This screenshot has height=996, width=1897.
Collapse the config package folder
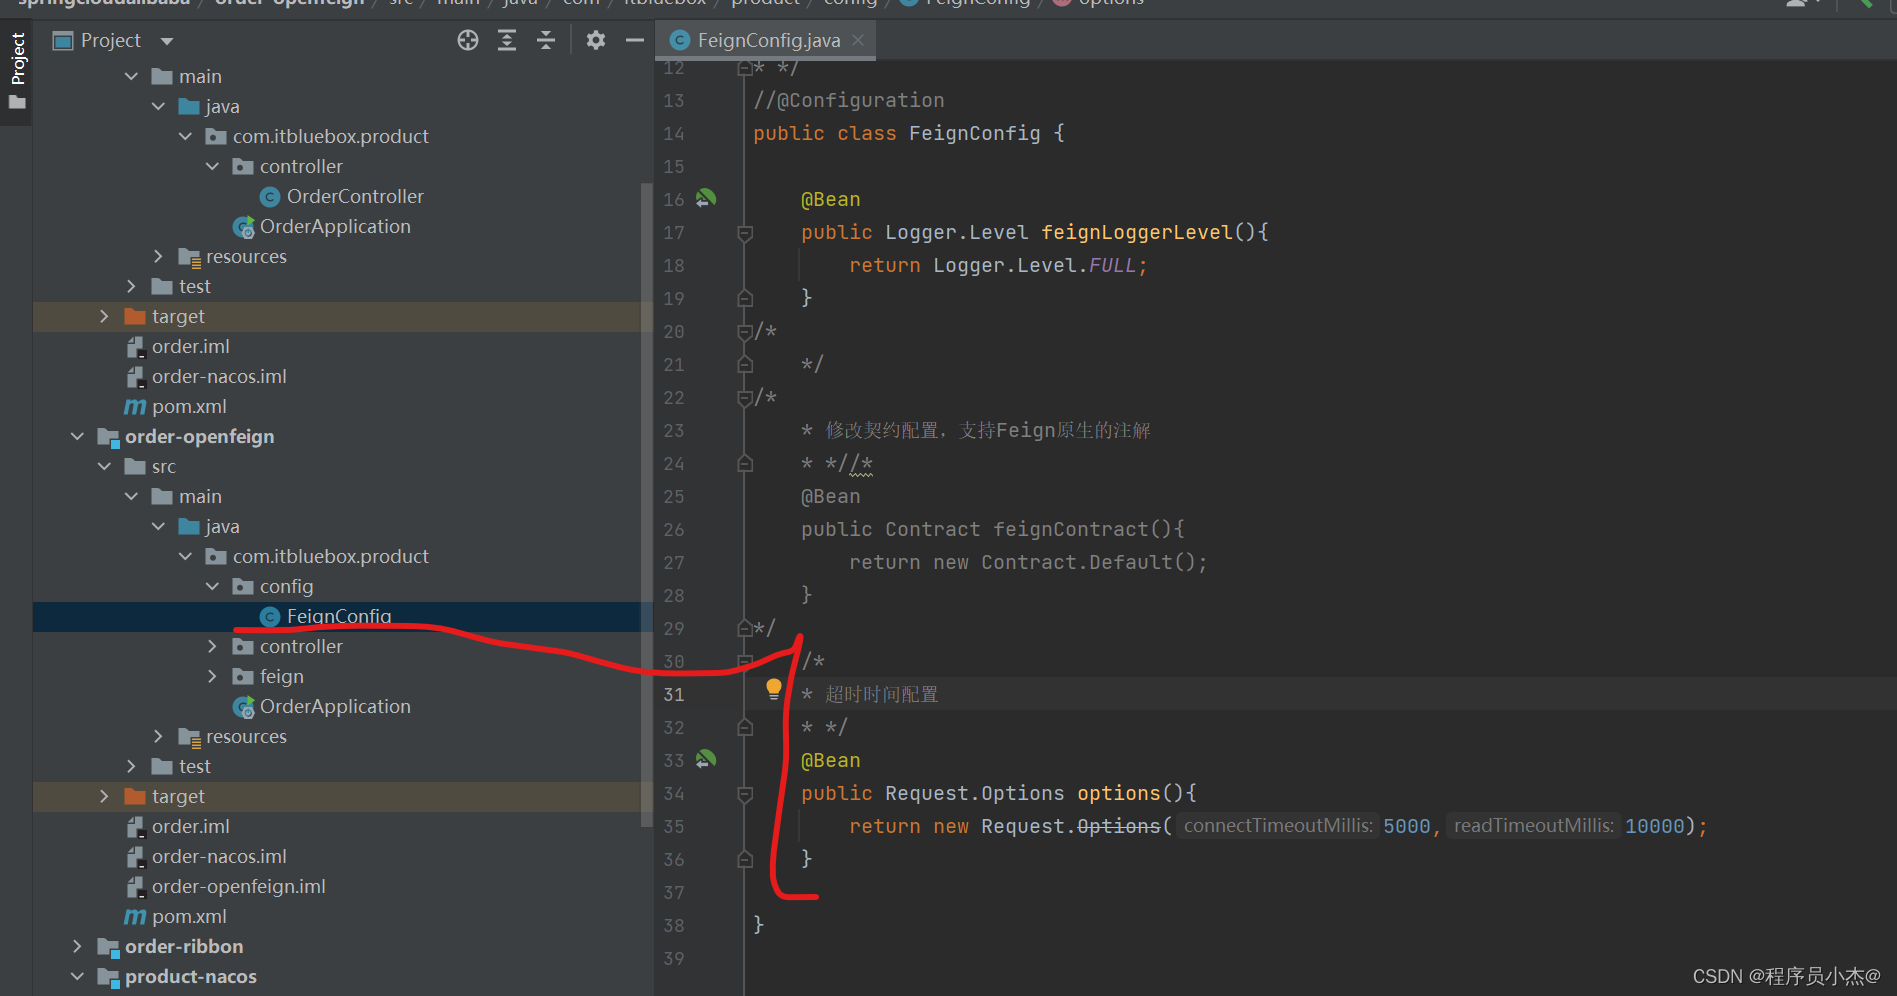[x=212, y=586]
